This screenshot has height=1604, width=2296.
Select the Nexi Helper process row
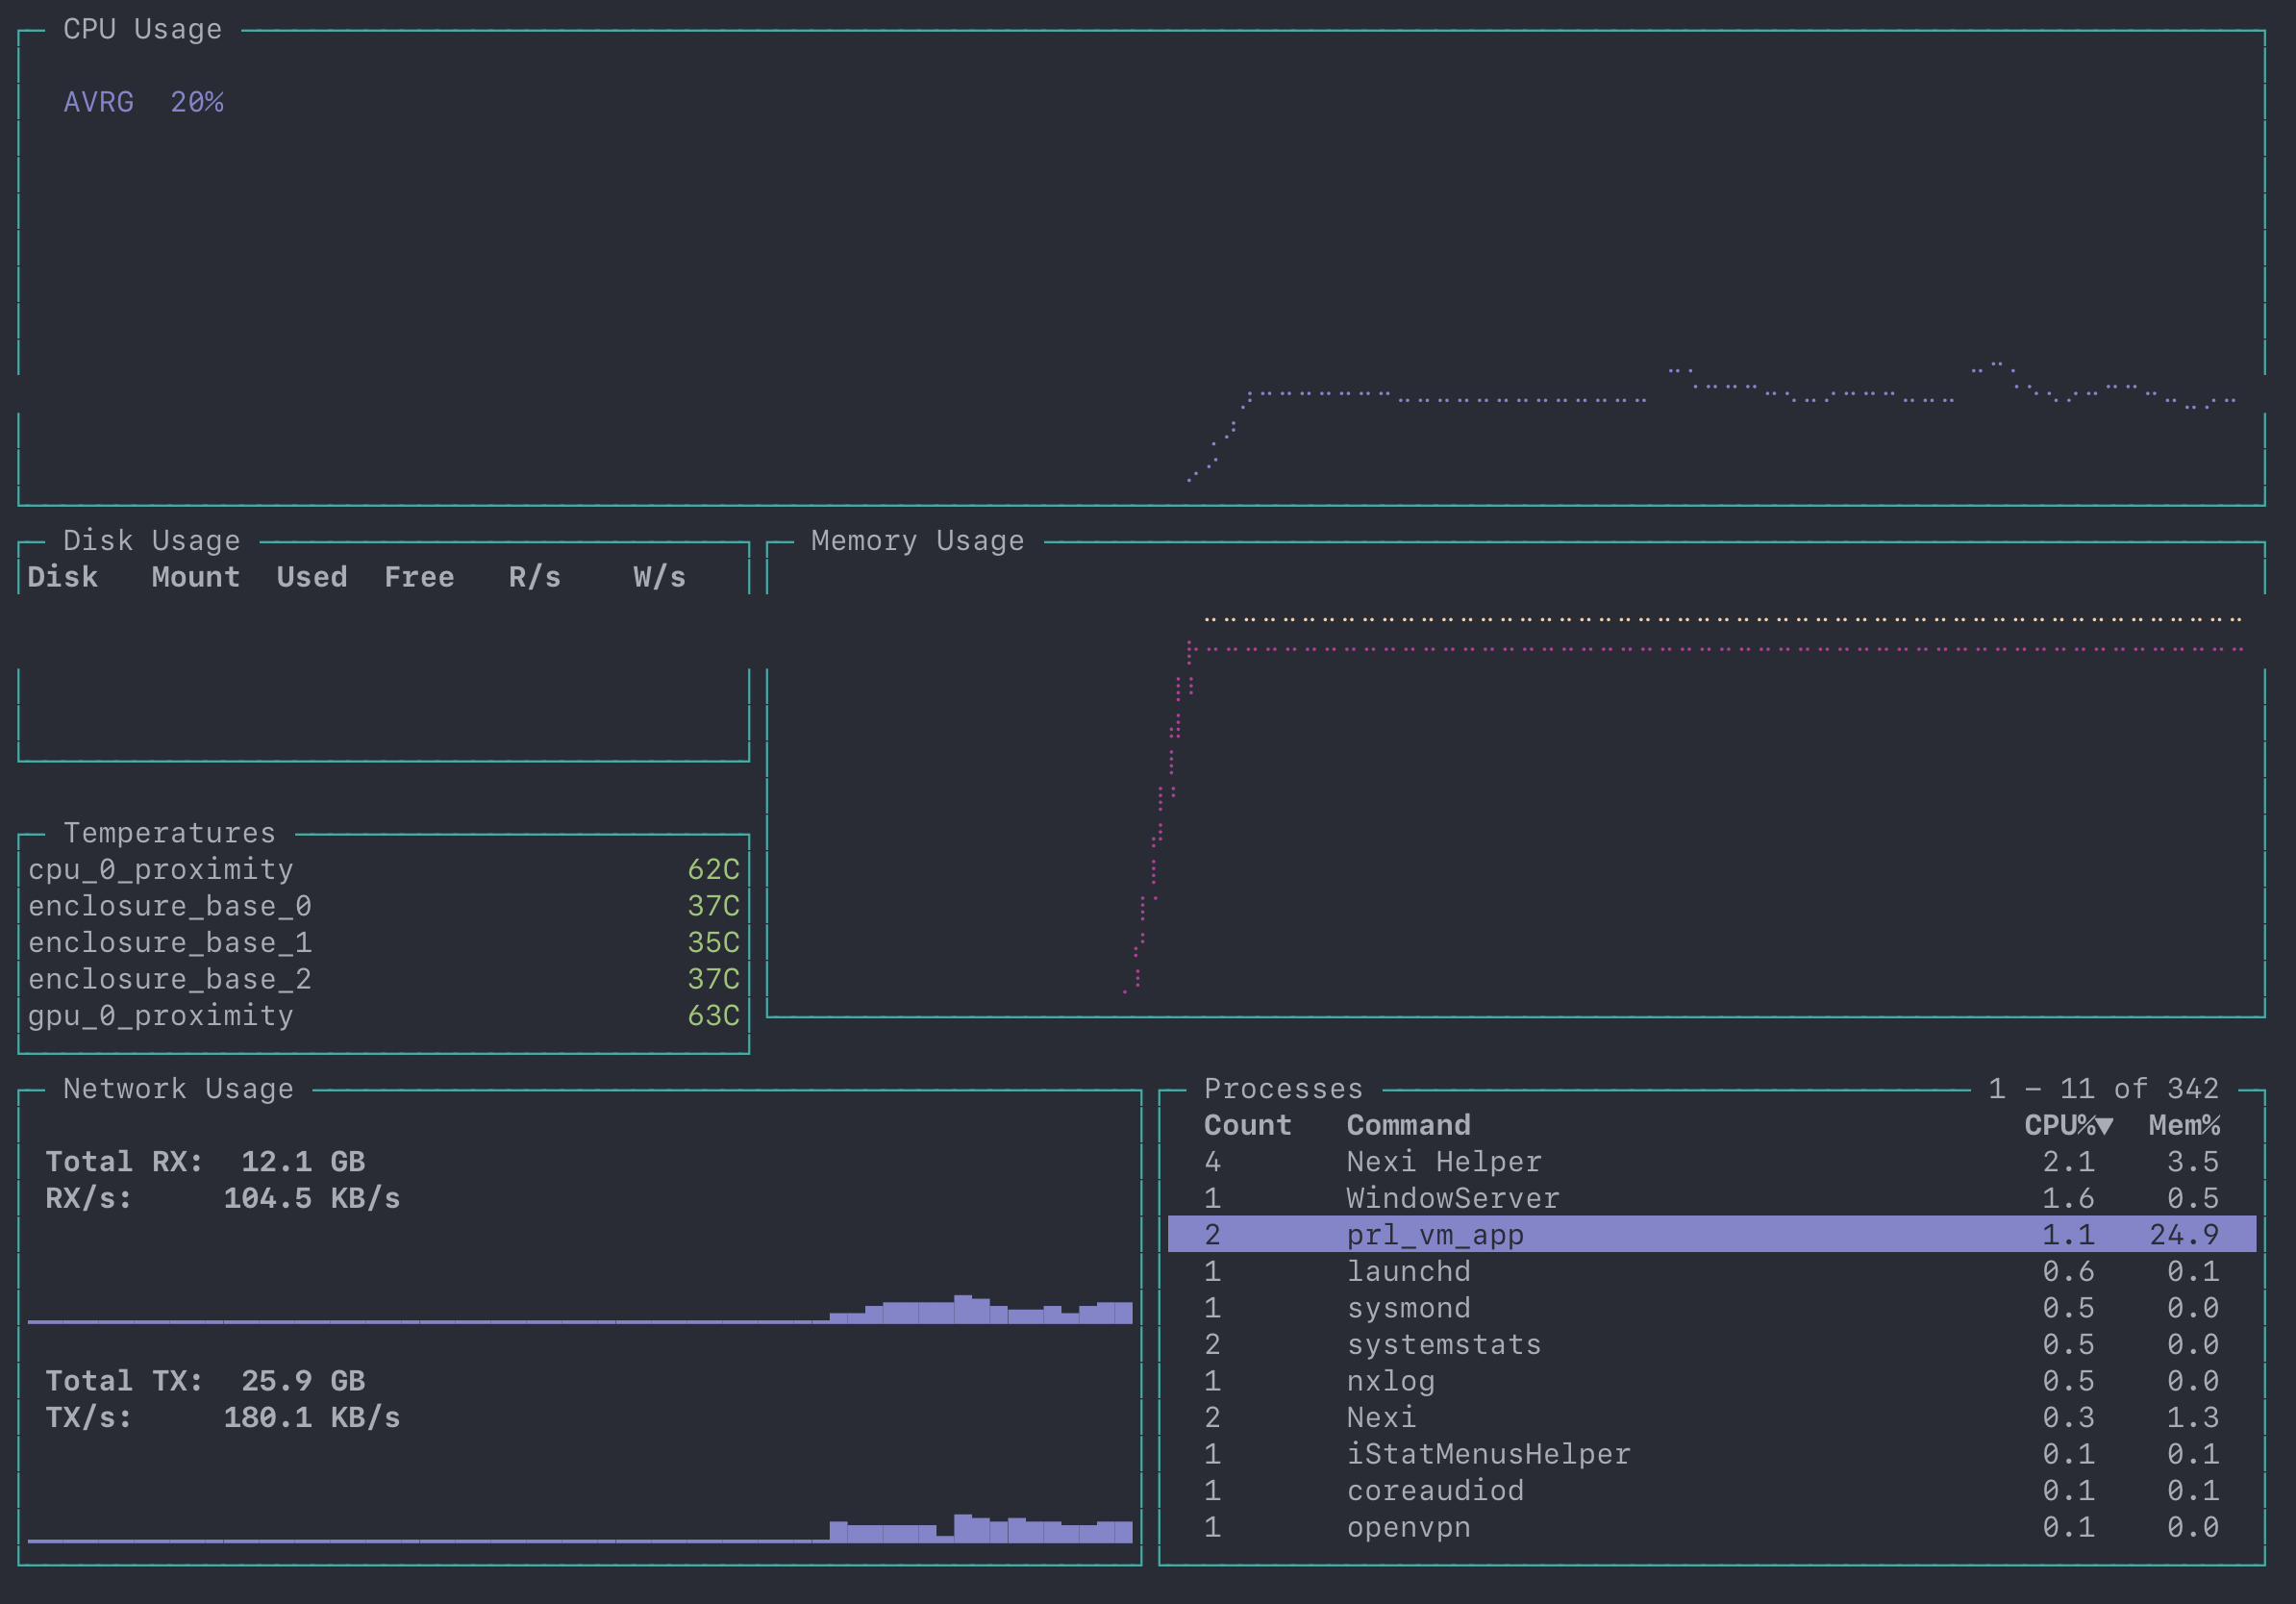click(x=1711, y=1161)
